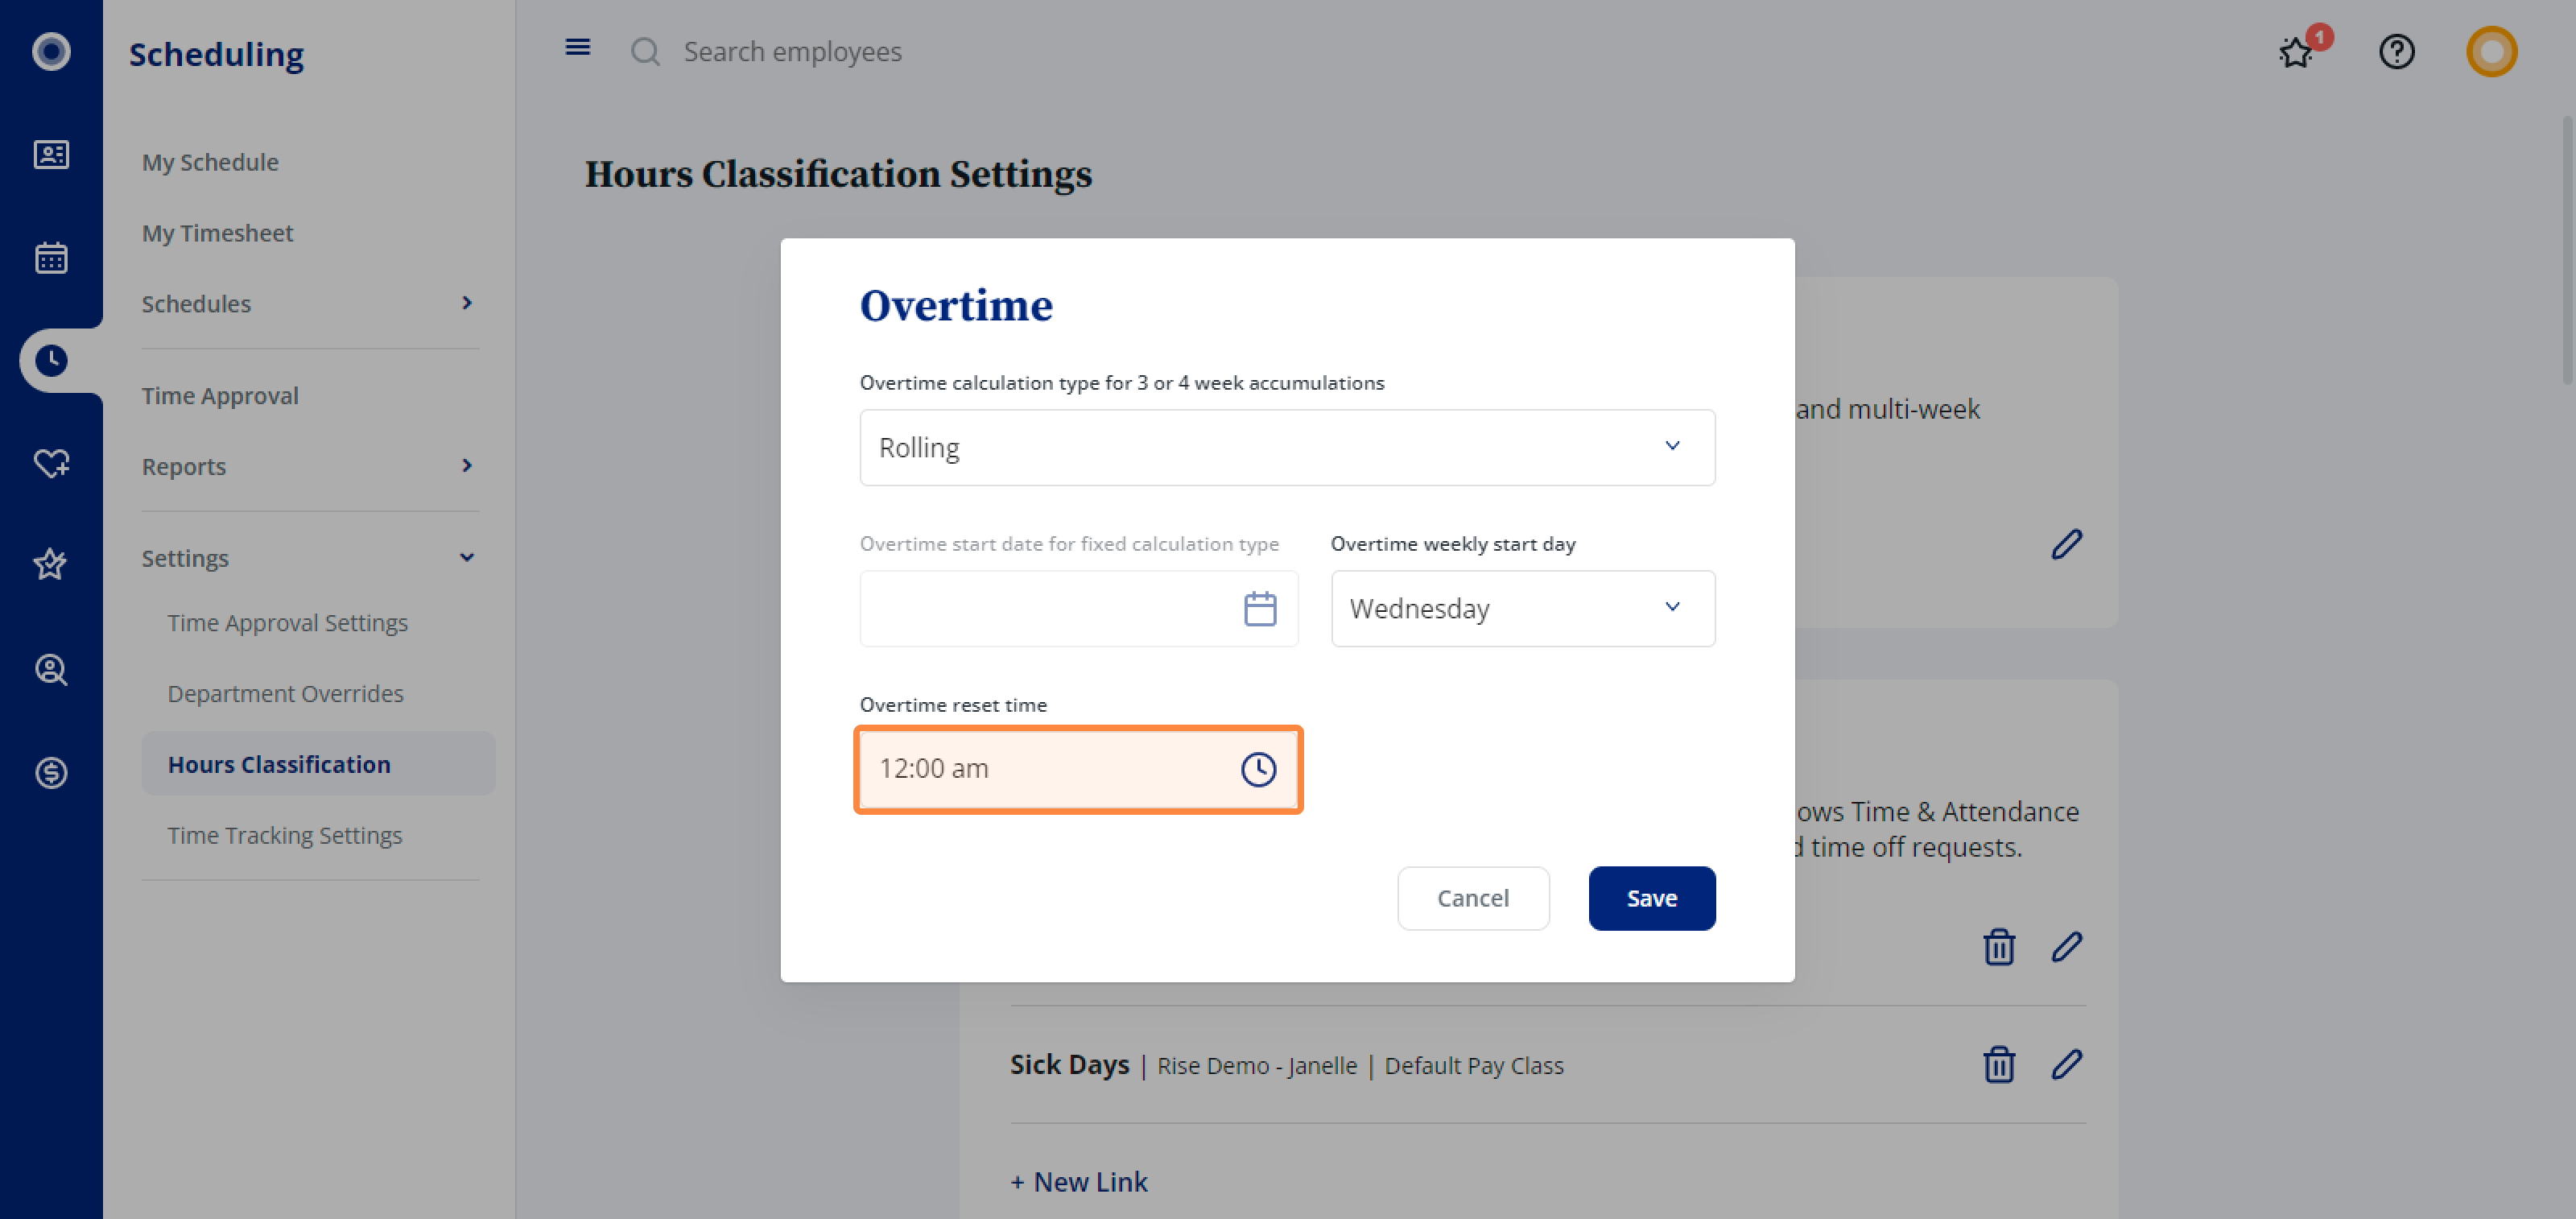Save the Overtime settings
2576x1219 pixels.
1651,898
